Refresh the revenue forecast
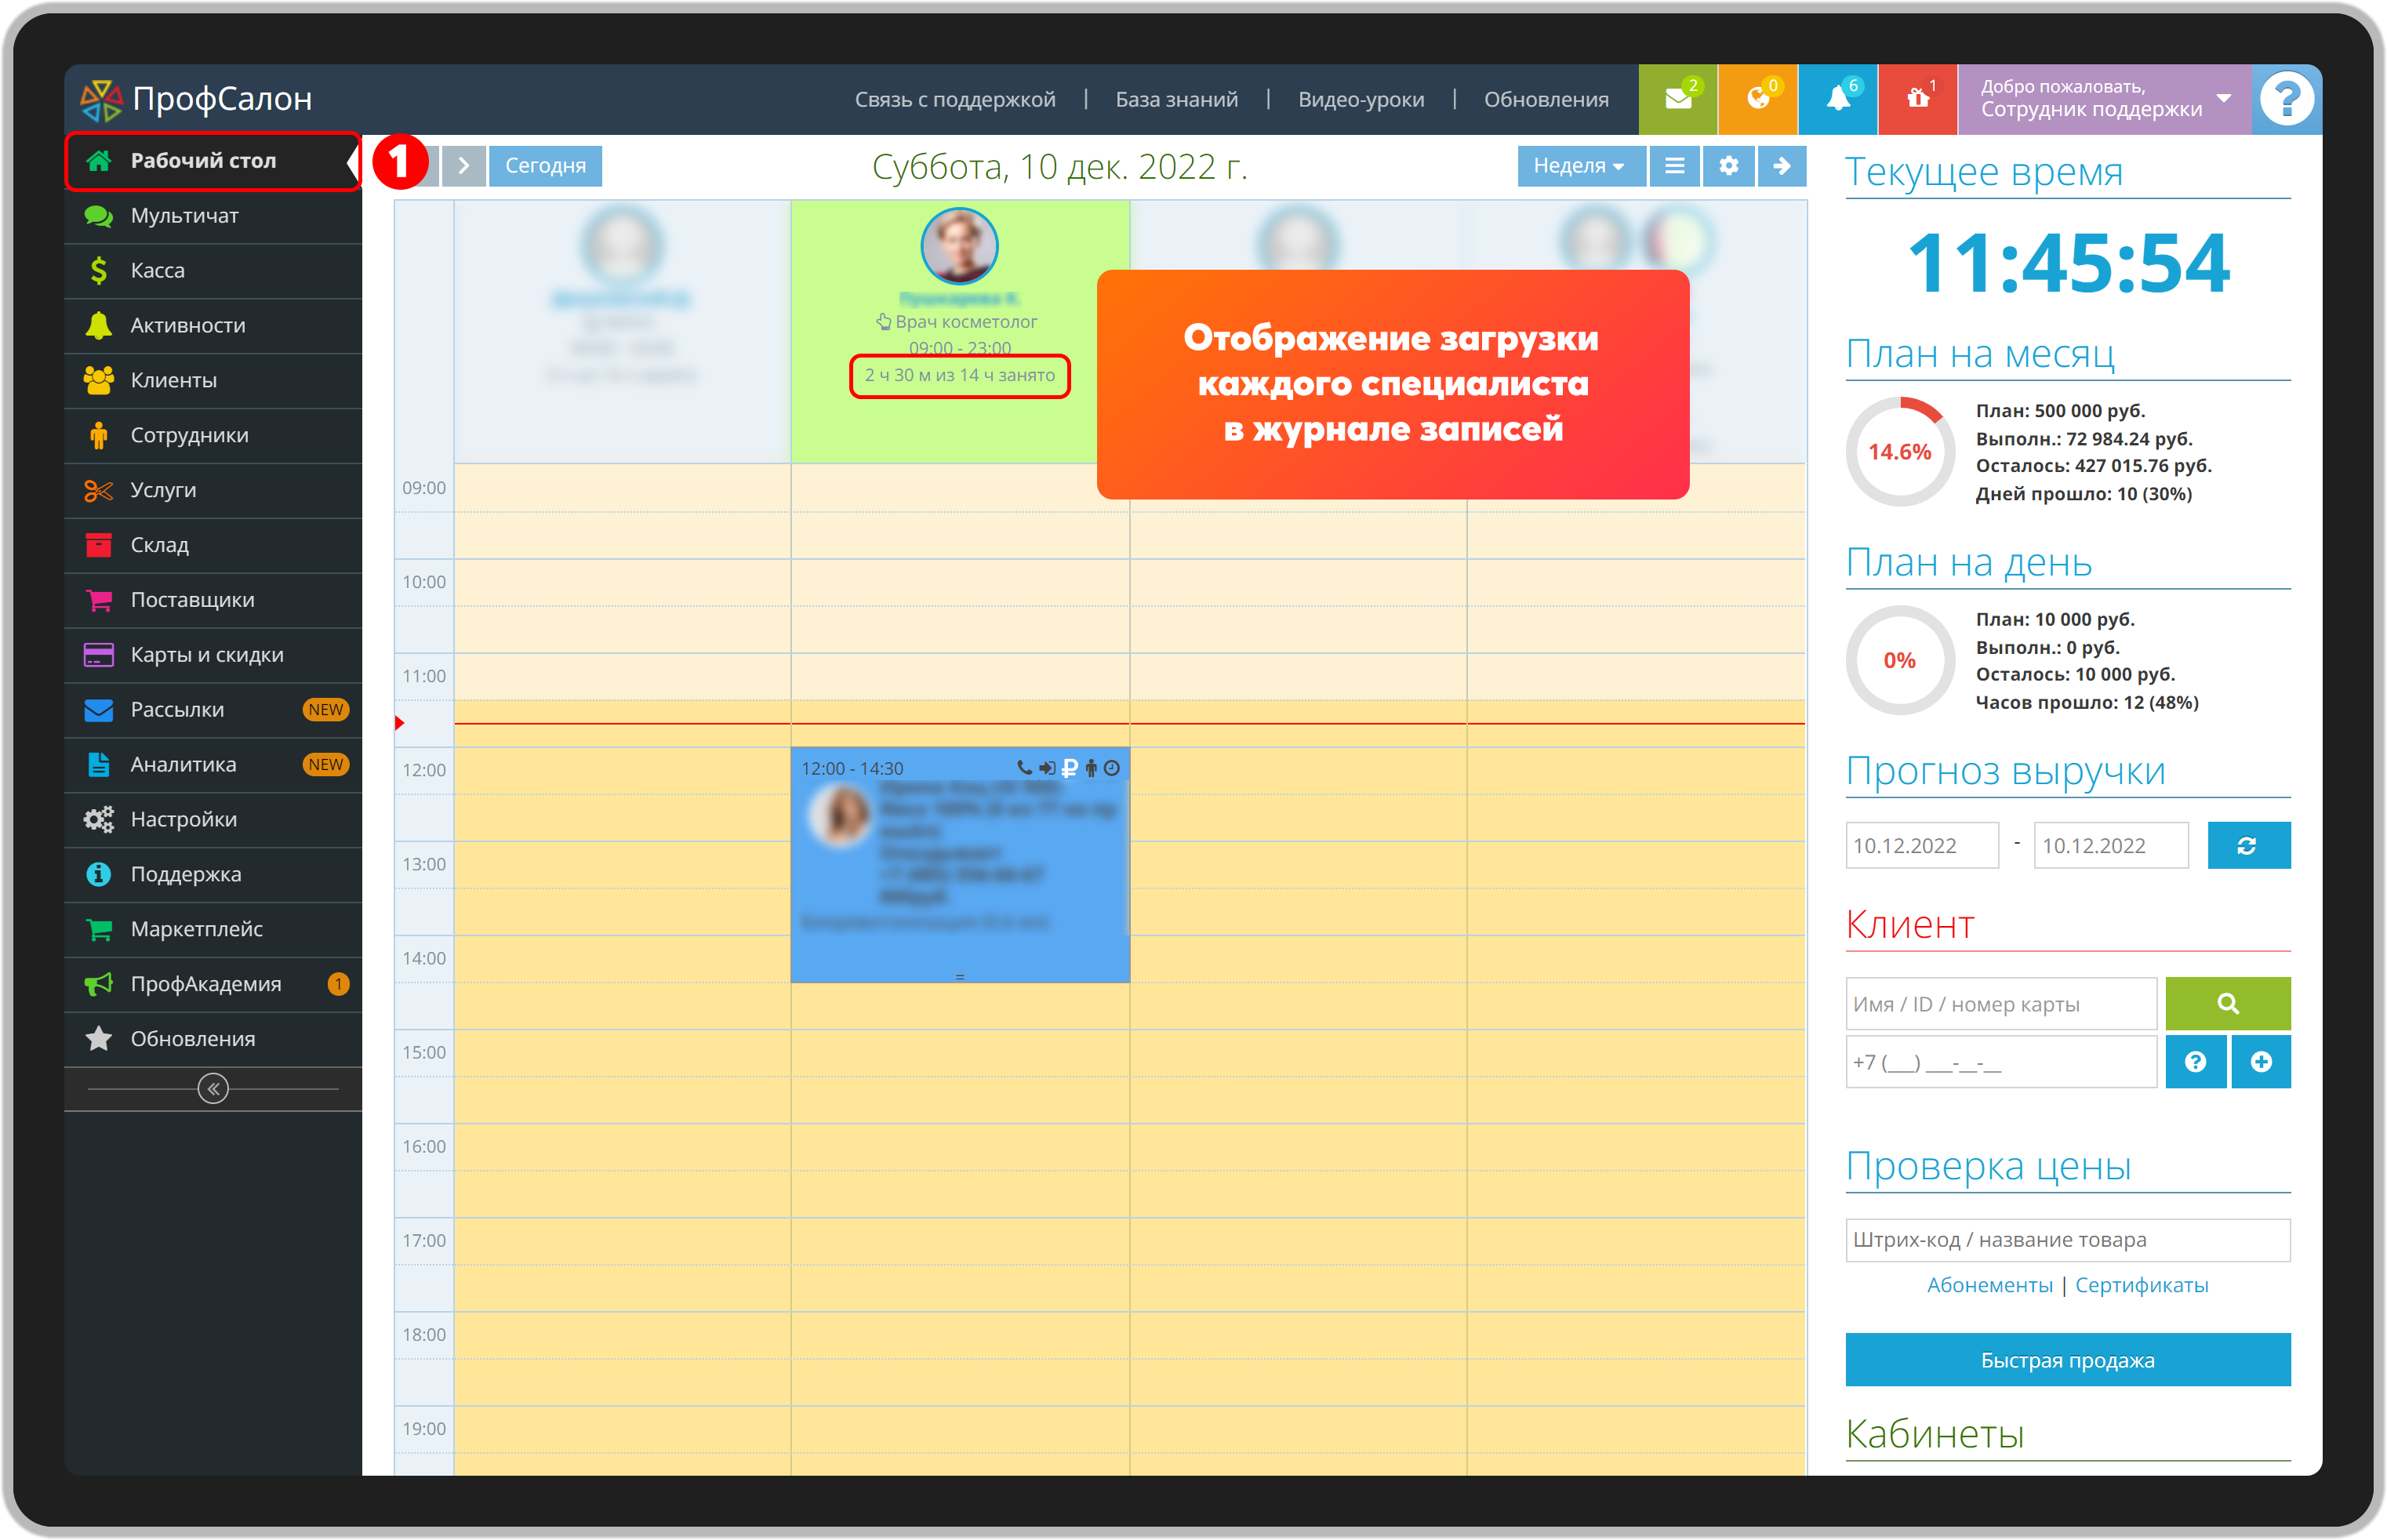The width and height of the screenshot is (2387, 1540). pos(2248,847)
